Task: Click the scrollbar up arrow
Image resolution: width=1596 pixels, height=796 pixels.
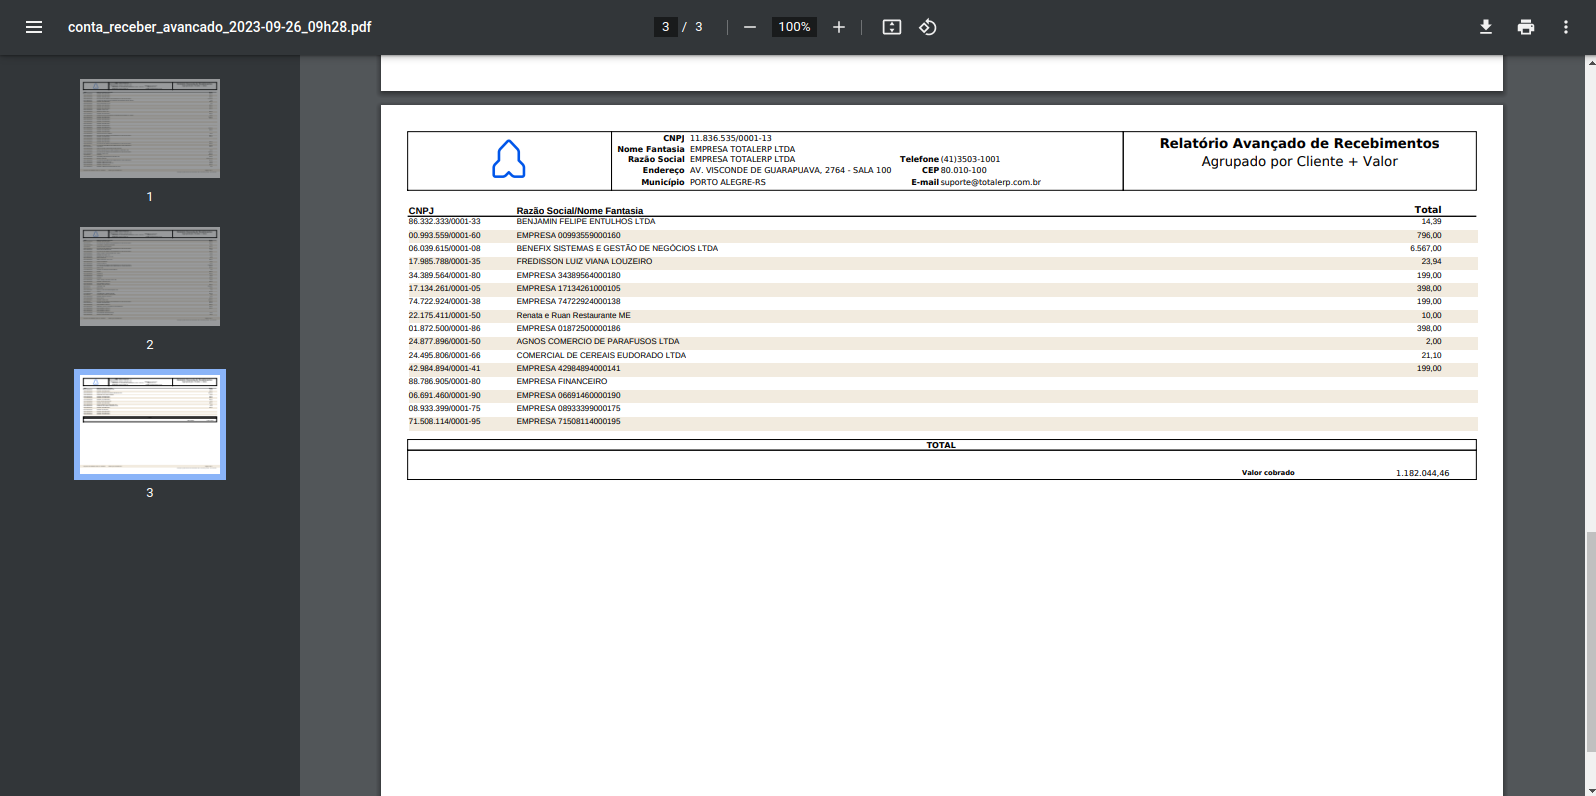Action: [1590, 62]
